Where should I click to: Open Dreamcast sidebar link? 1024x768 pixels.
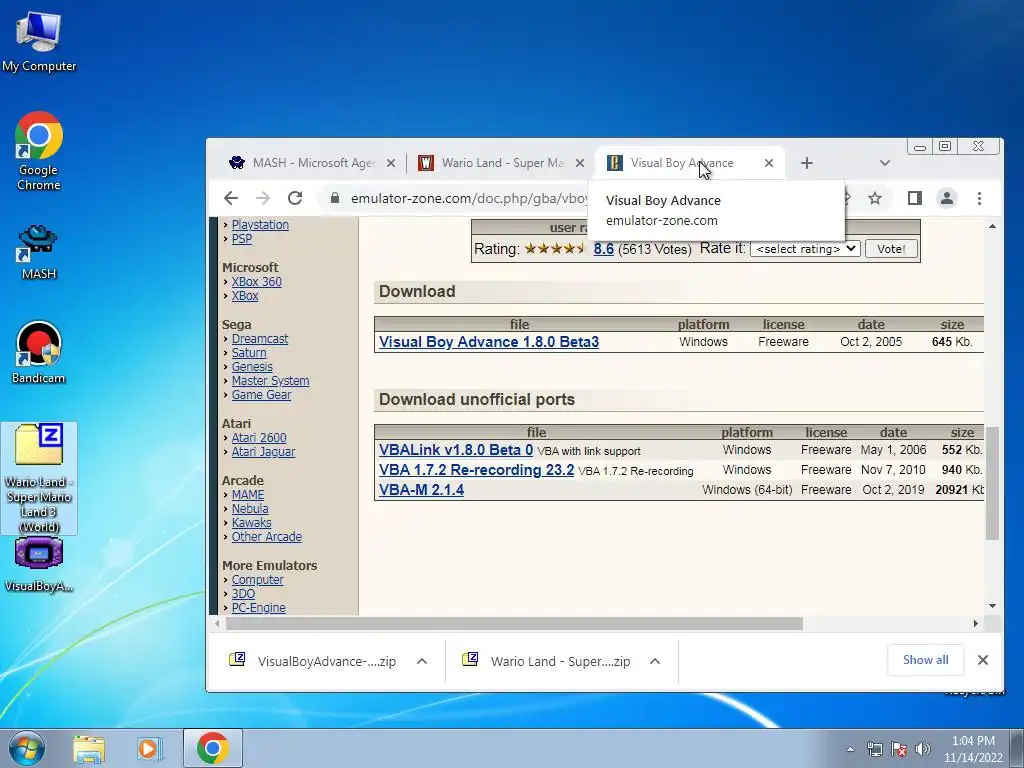click(259, 339)
